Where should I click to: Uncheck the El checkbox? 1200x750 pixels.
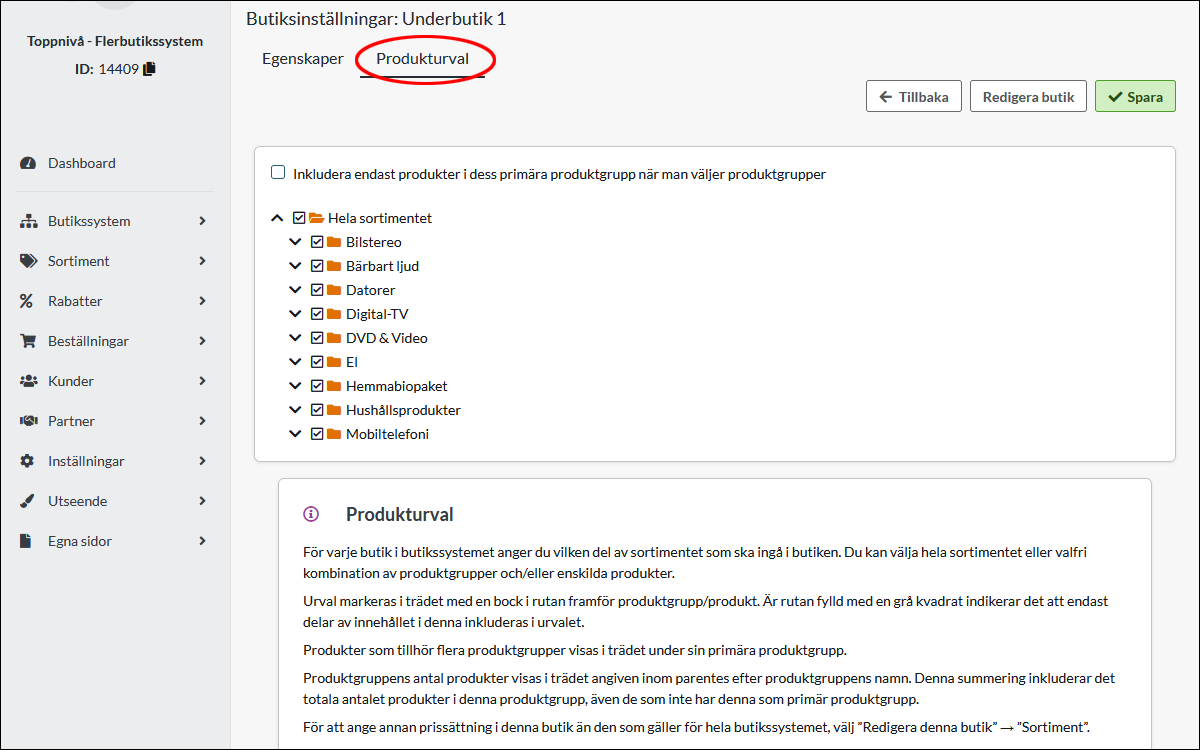pos(317,362)
